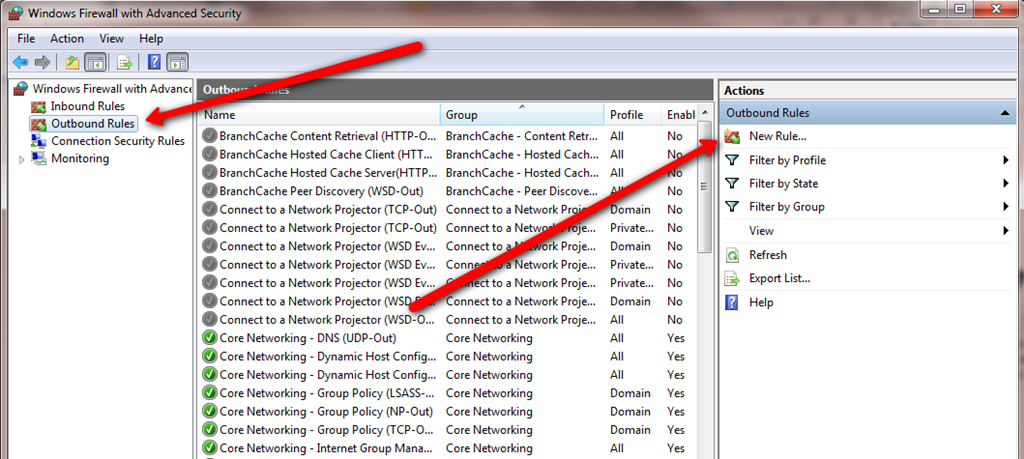Open the File menu

(x=26, y=39)
